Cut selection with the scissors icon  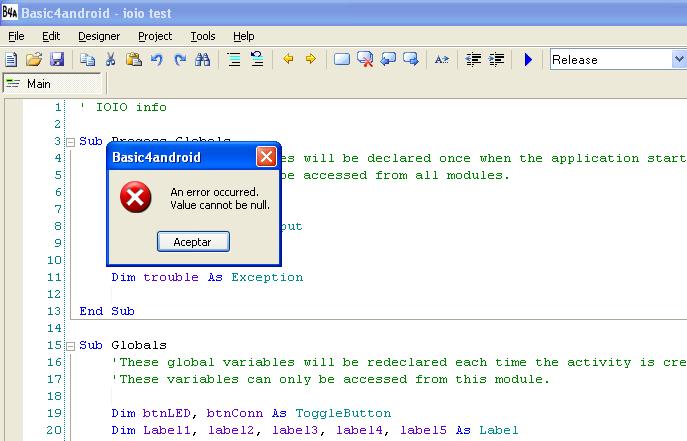(110, 59)
